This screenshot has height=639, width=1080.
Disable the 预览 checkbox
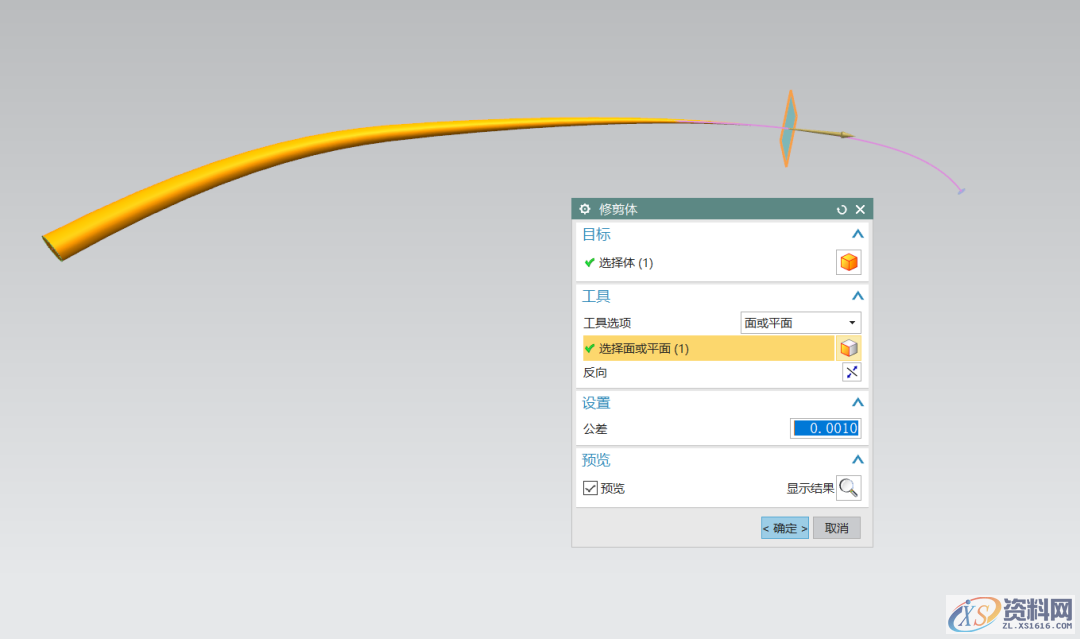point(589,488)
